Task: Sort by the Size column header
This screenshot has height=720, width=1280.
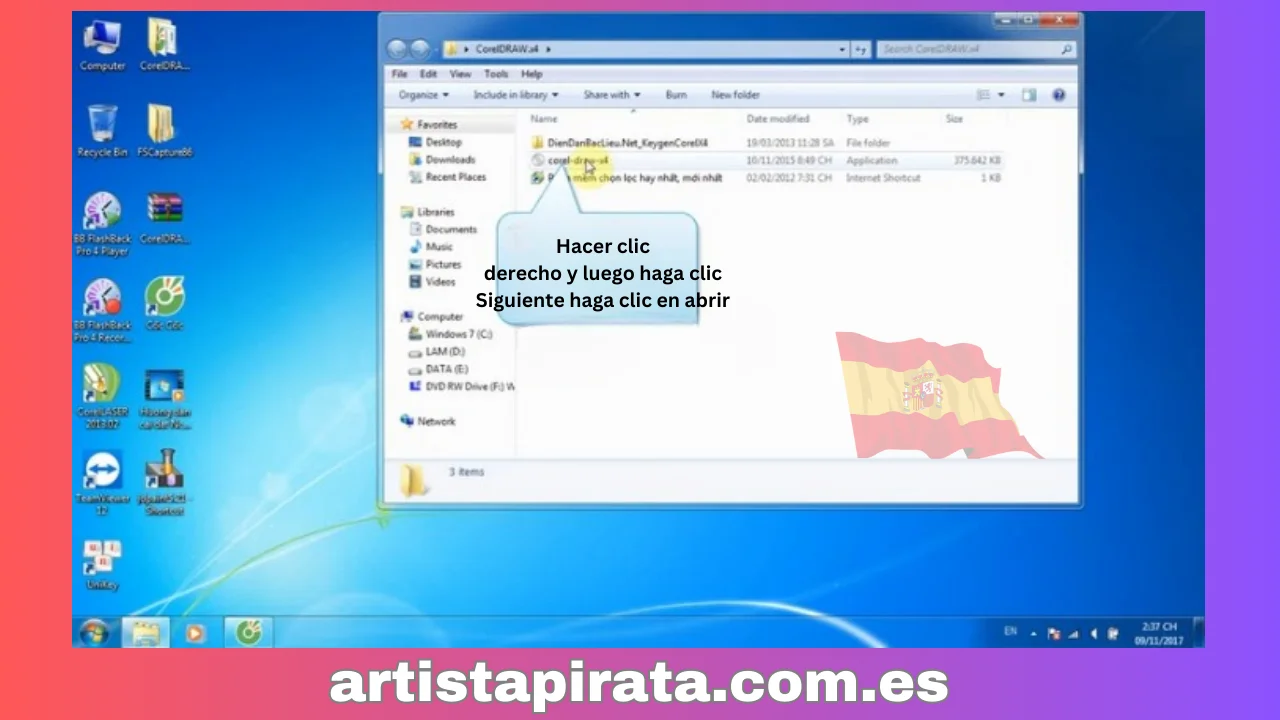Action: (x=954, y=119)
